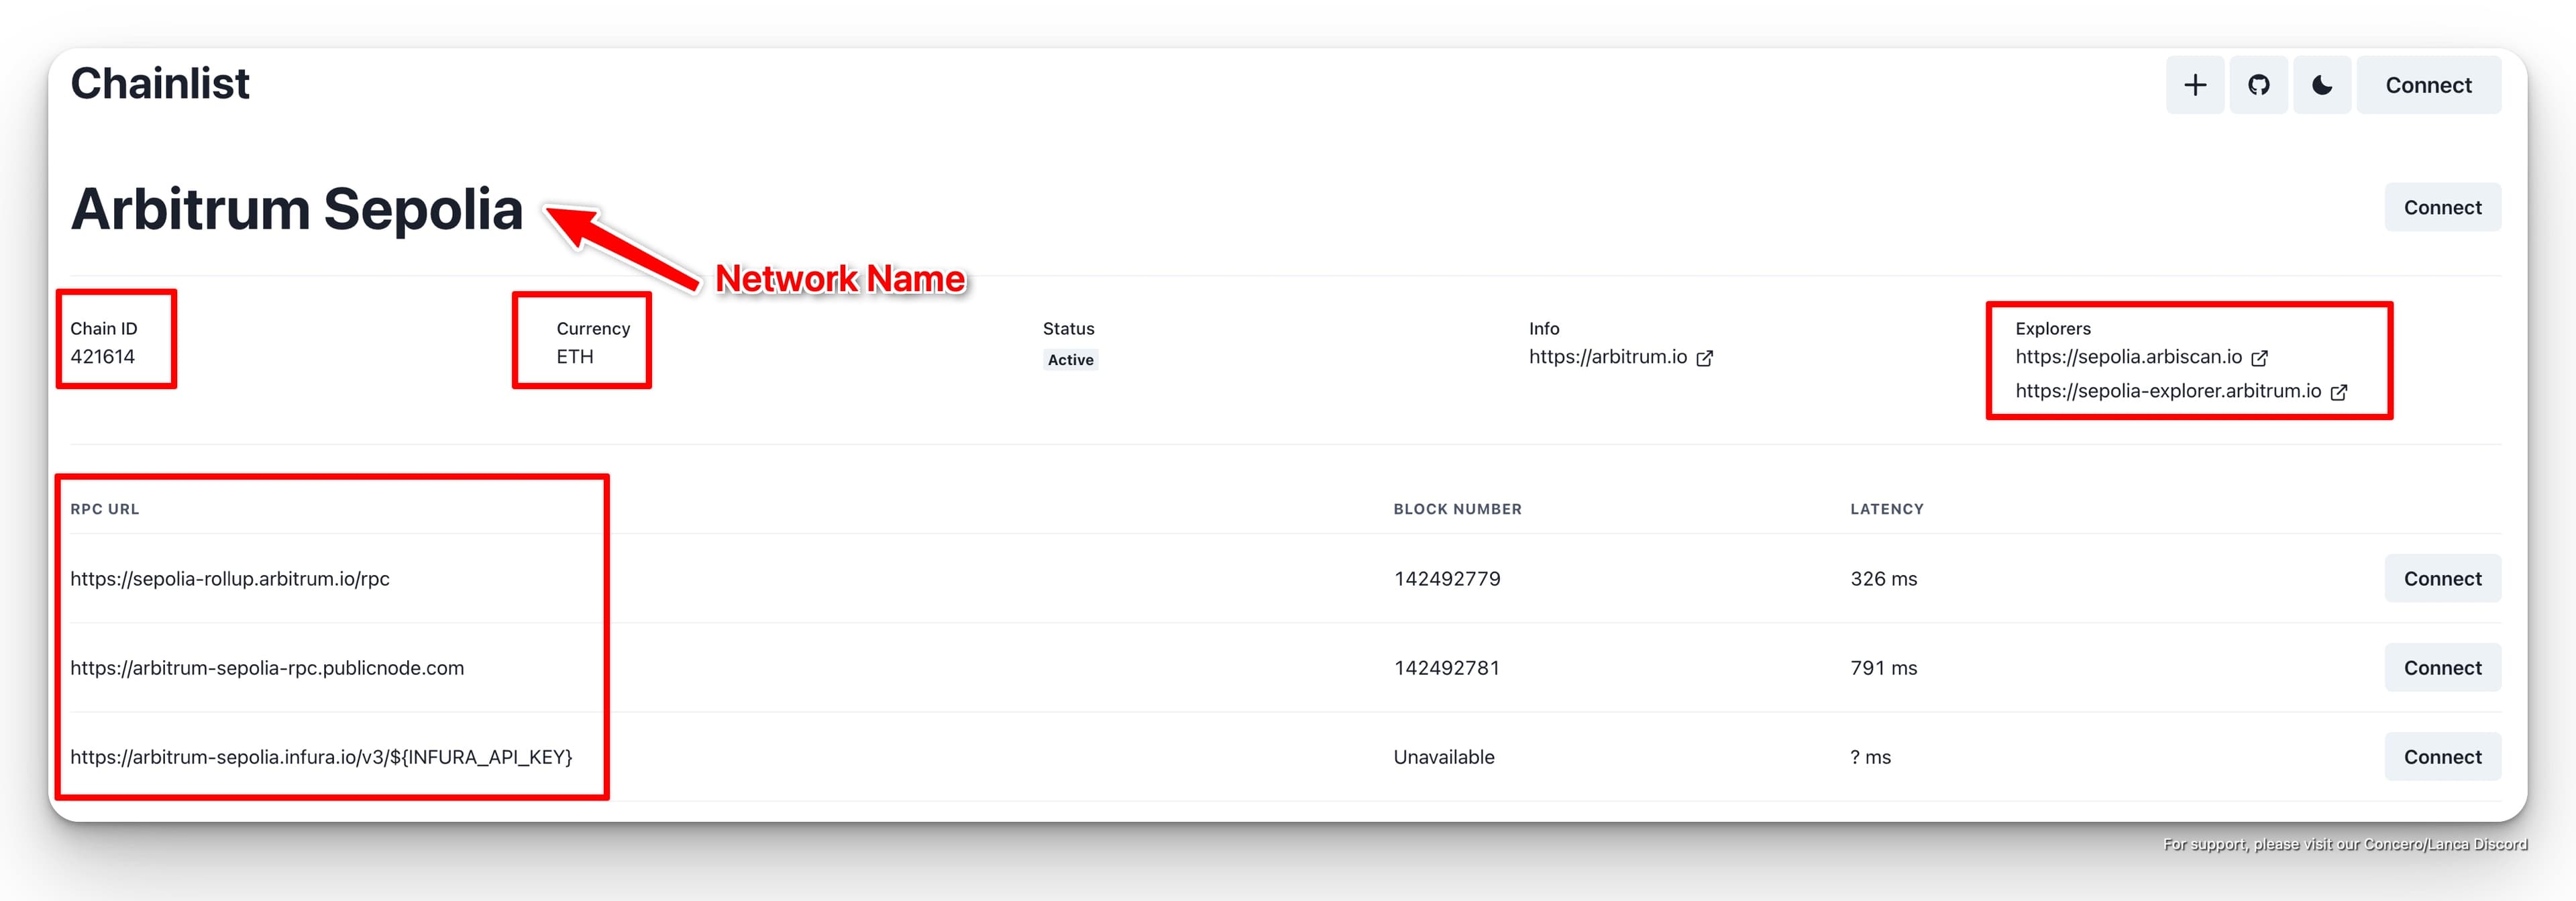Open https://sepolia.arbiscan.io explorer link
This screenshot has height=901, width=2576.
pos(2128,357)
